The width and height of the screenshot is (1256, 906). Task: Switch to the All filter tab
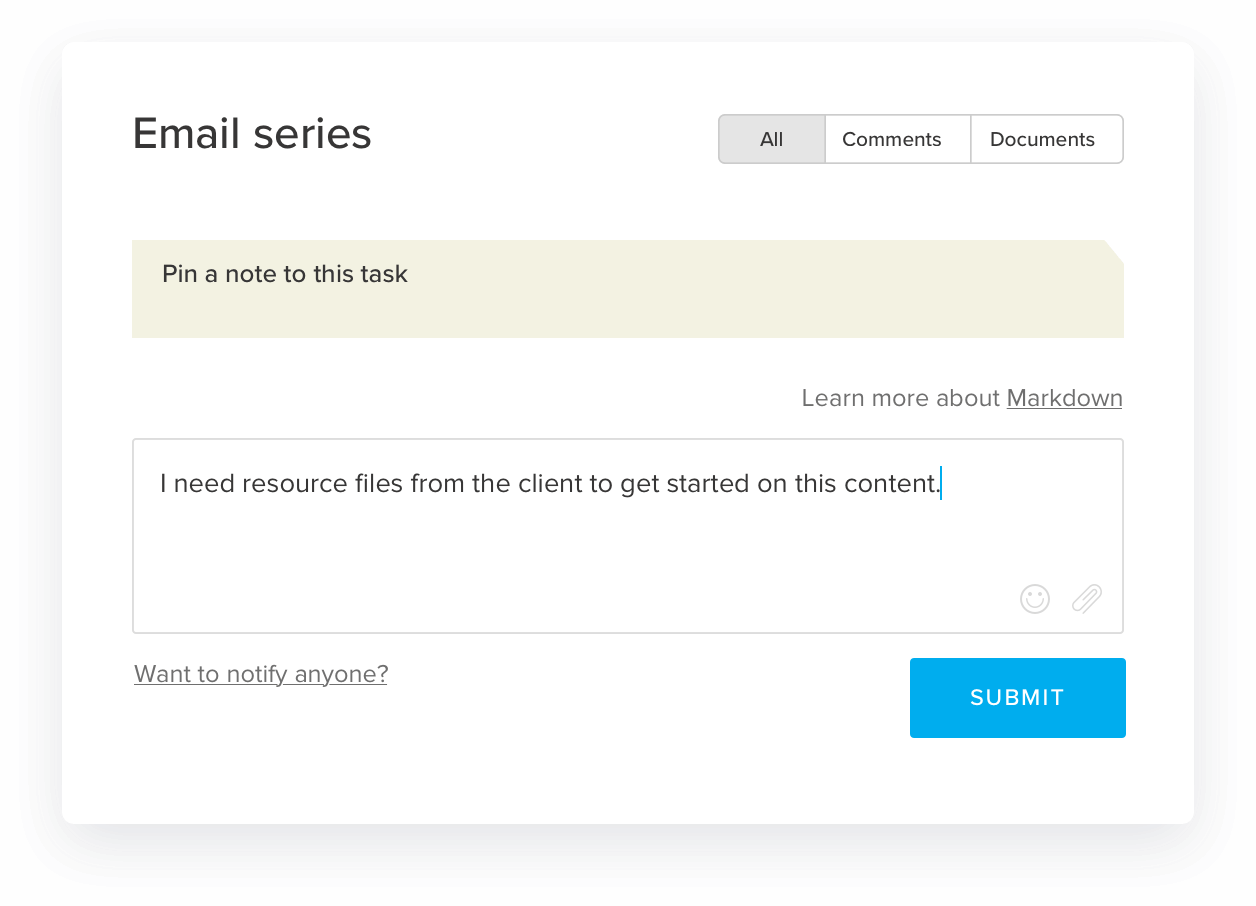[x=771, y=139]
